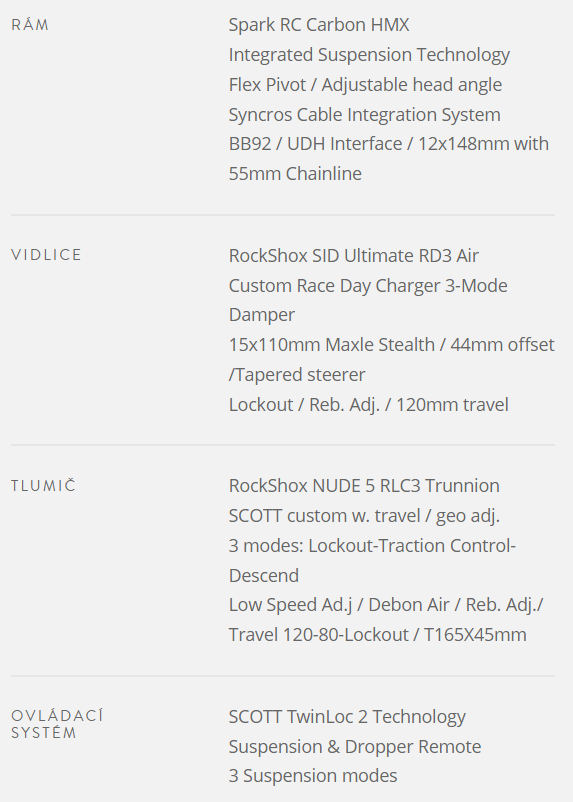573x802 pixels.
Task: Click 'Lockout / Reb. Adj. / 120mm travel' line
Action: pos(368,405)
